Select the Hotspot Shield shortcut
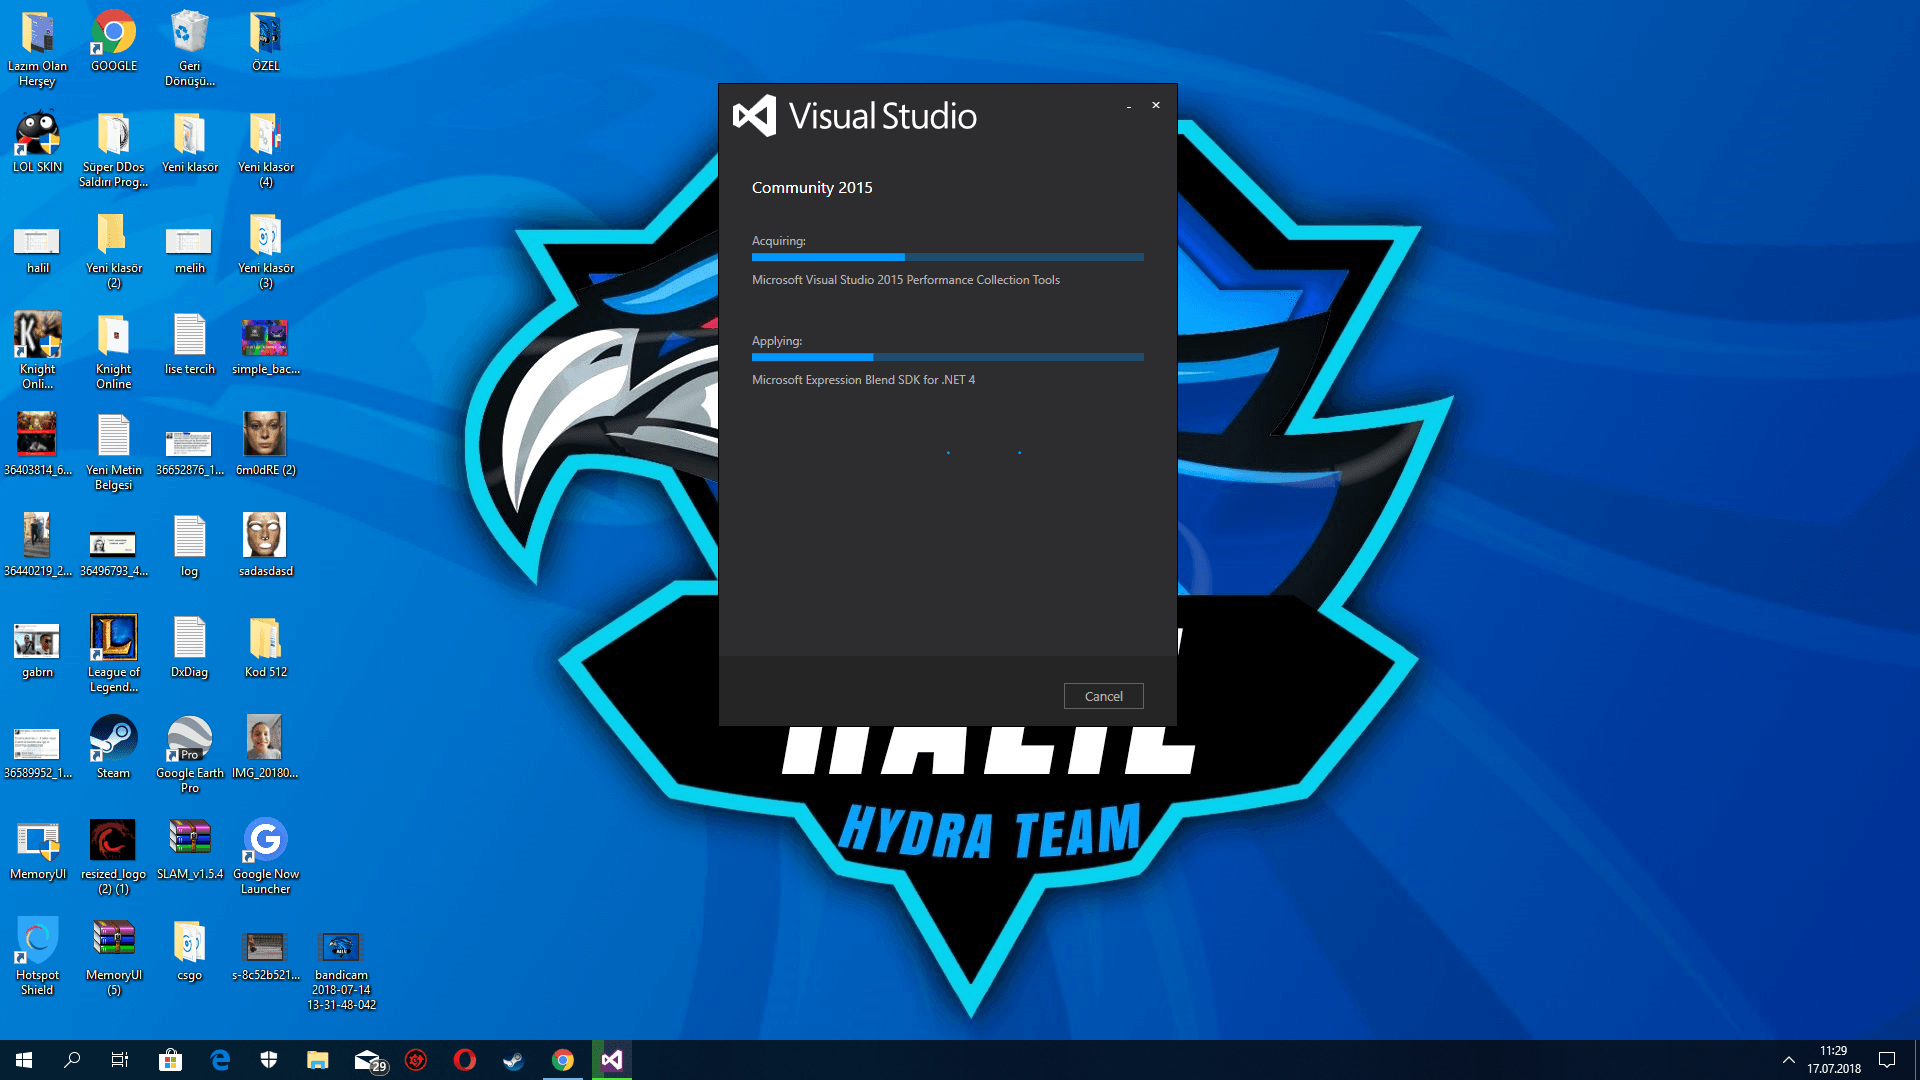The image size is (1920, 1080). point(38,957)
